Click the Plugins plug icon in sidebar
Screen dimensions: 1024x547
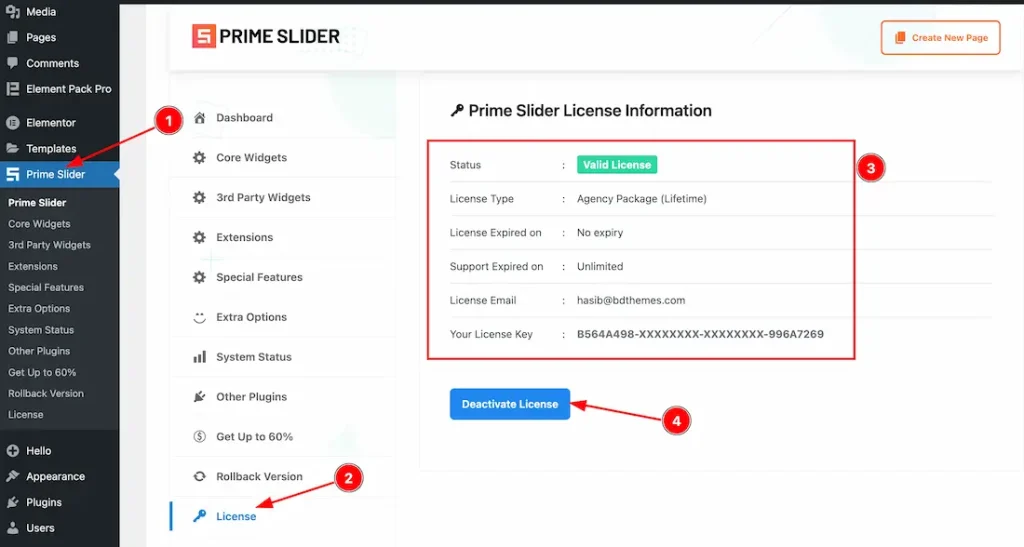point(12,502)
